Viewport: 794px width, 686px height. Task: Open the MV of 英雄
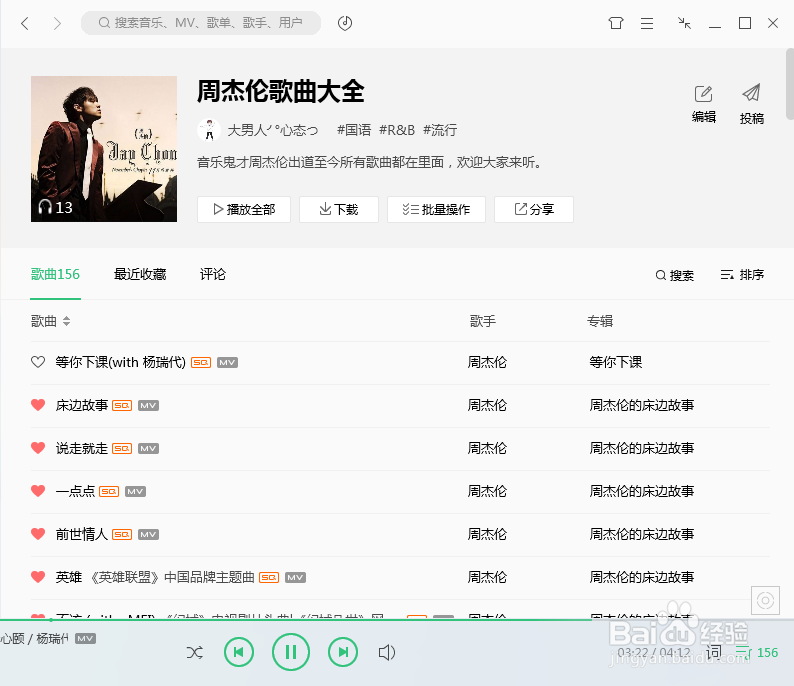295,578
